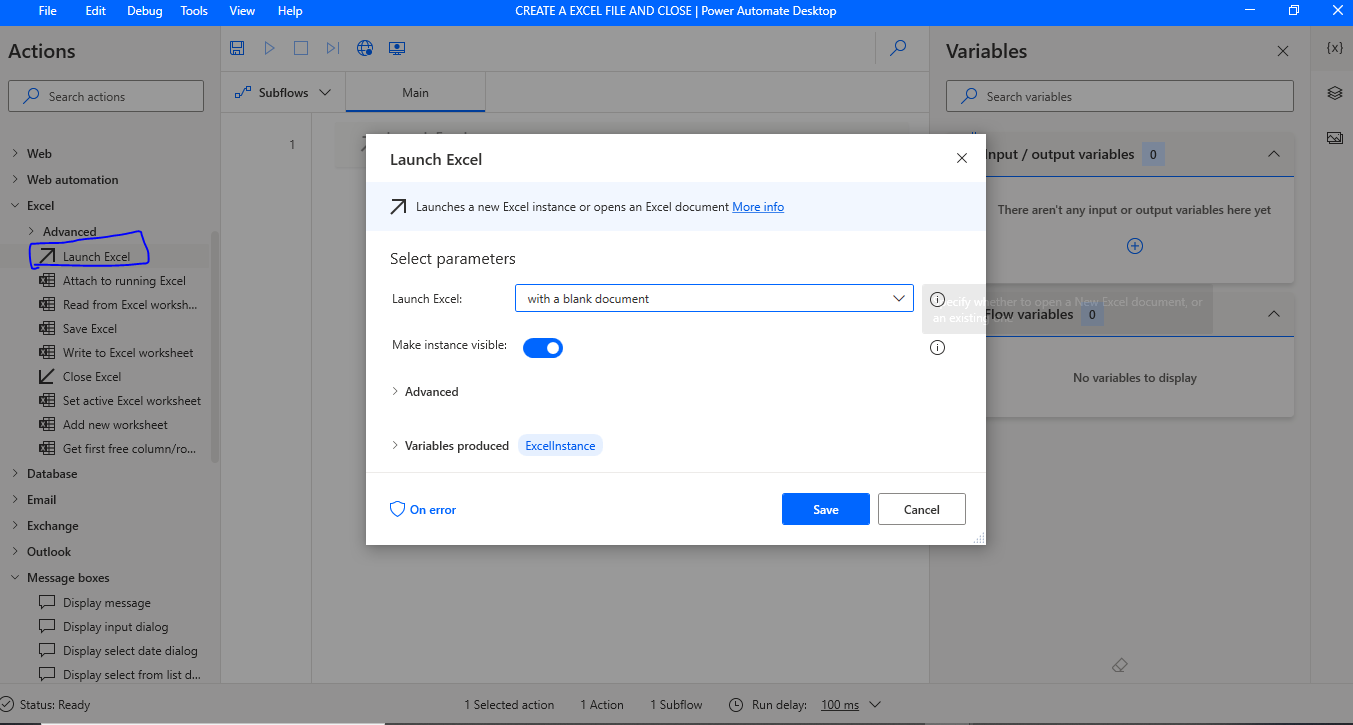Image resolution: width=1353 pixels, height=725 pixels.
Task: Click Run next action icon
Action: tap(333, 48)
